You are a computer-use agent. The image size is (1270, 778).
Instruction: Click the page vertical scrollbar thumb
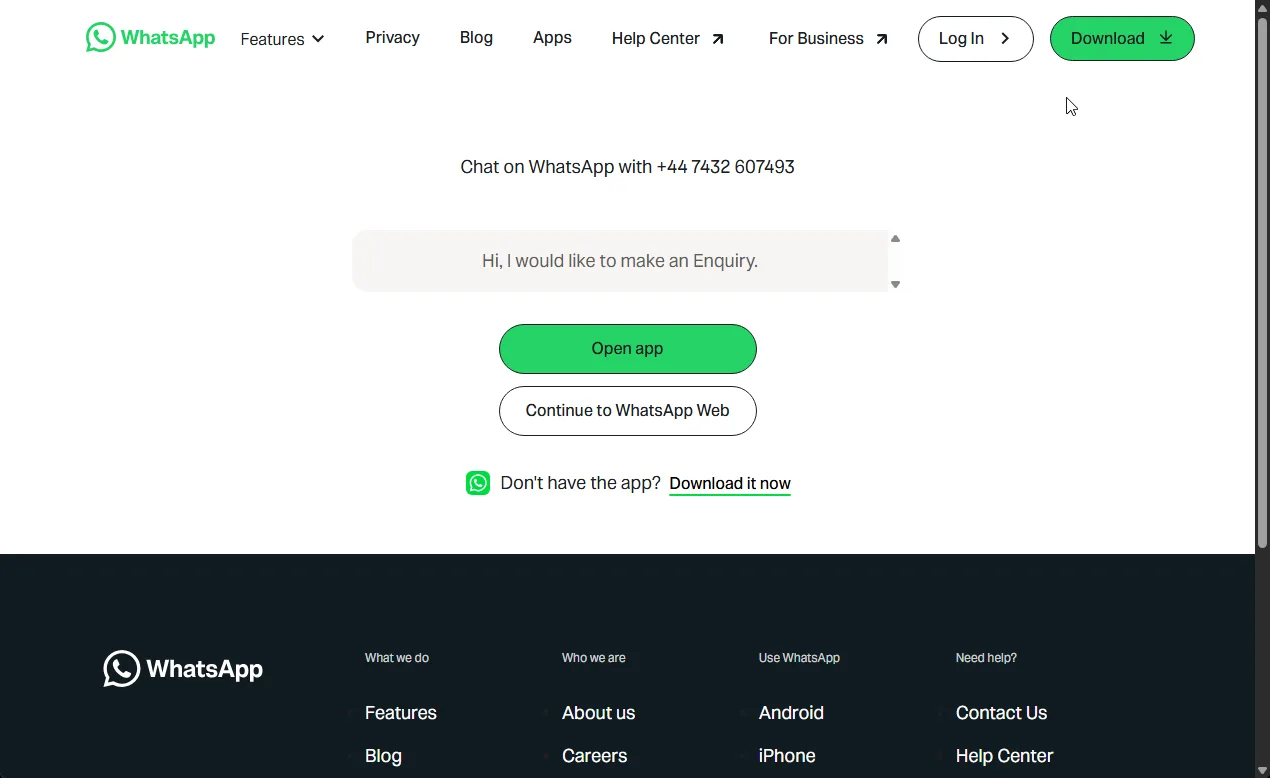tap(1262, 283)
